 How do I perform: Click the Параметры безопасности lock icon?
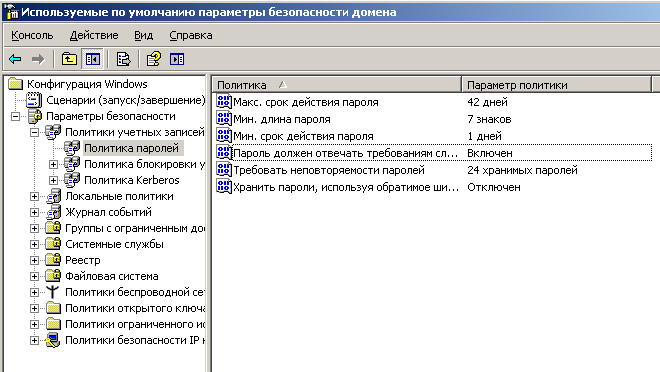click(35, 116)
